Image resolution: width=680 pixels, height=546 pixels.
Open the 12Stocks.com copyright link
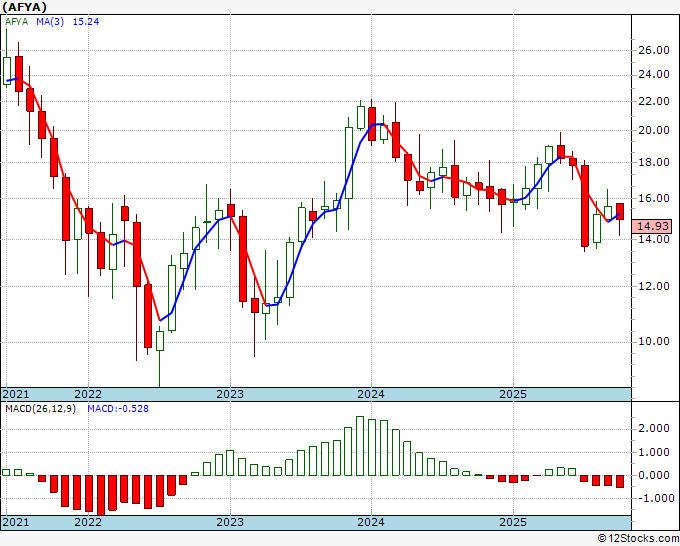(638, 539)
